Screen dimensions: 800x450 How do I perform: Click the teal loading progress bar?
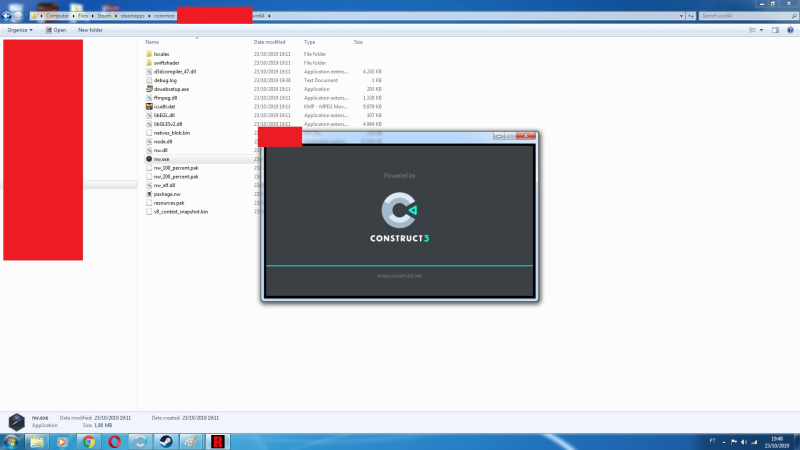click(x=399, y=265)
